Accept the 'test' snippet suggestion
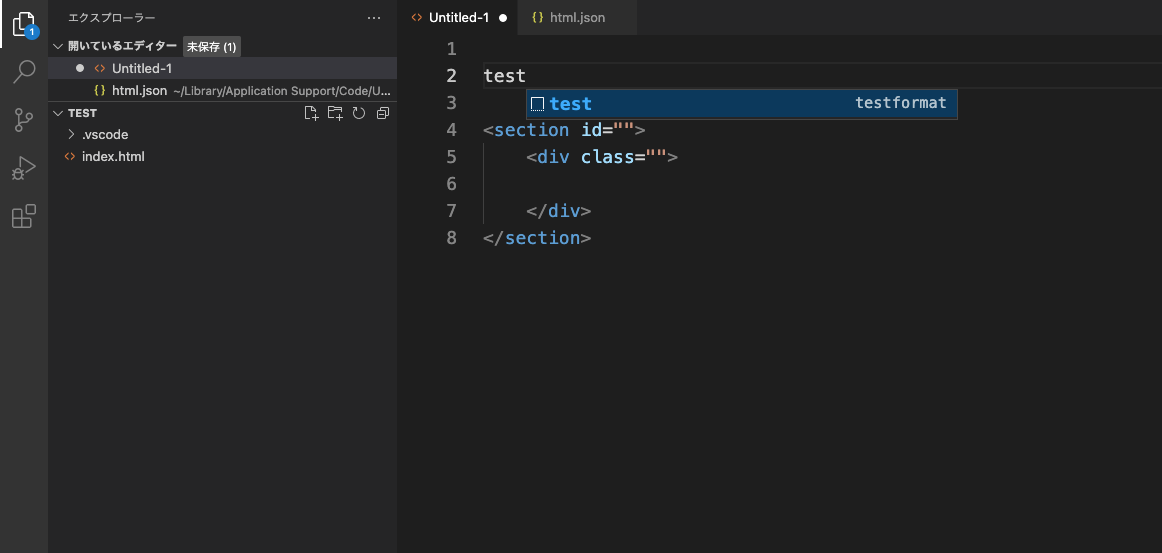Viewport: 1162px width, 553px height. (x=742, y=104)
